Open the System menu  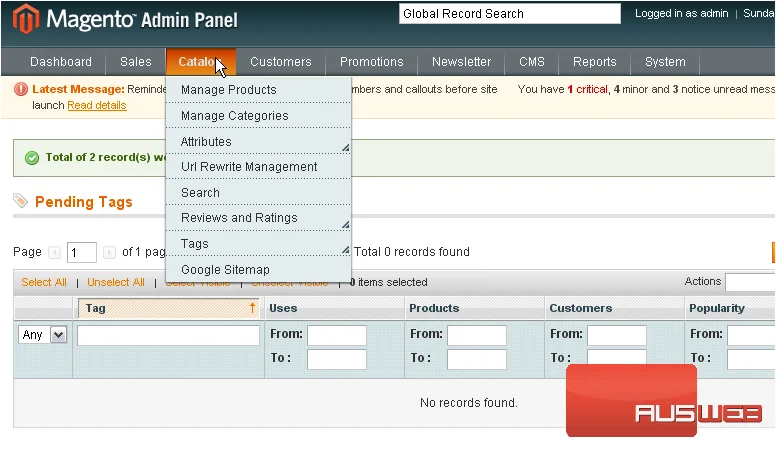click(665, 62)
